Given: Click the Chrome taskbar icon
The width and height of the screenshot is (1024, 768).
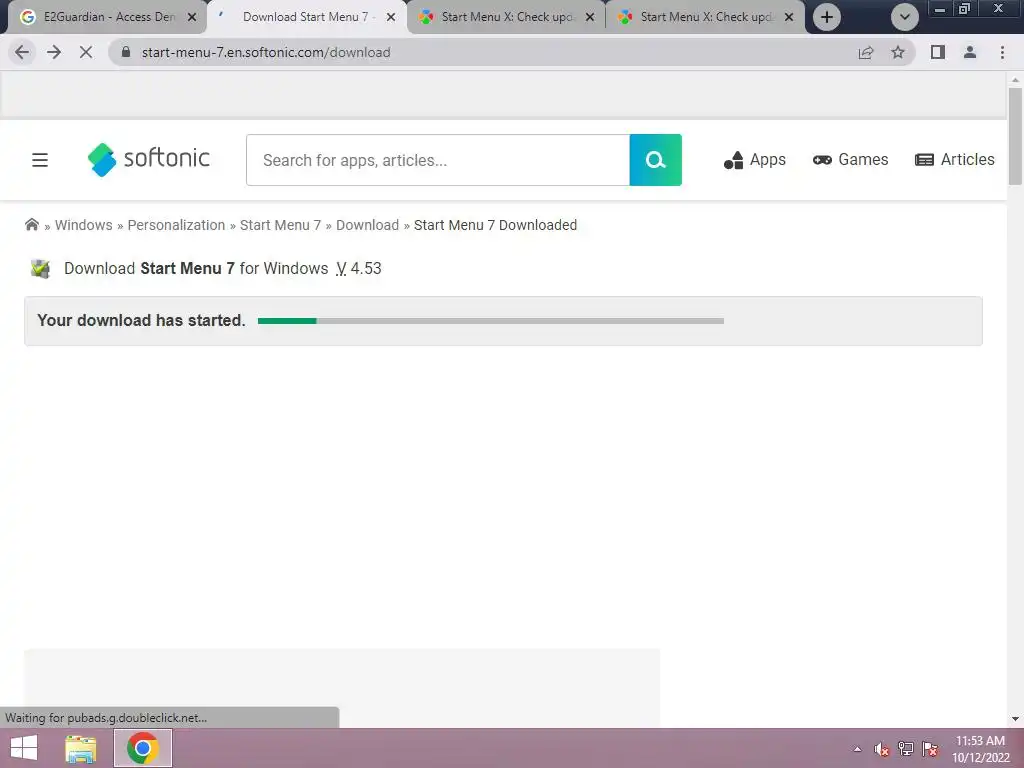Looking at the screenshot, I should pyautogui.click(x=143, y=748).
